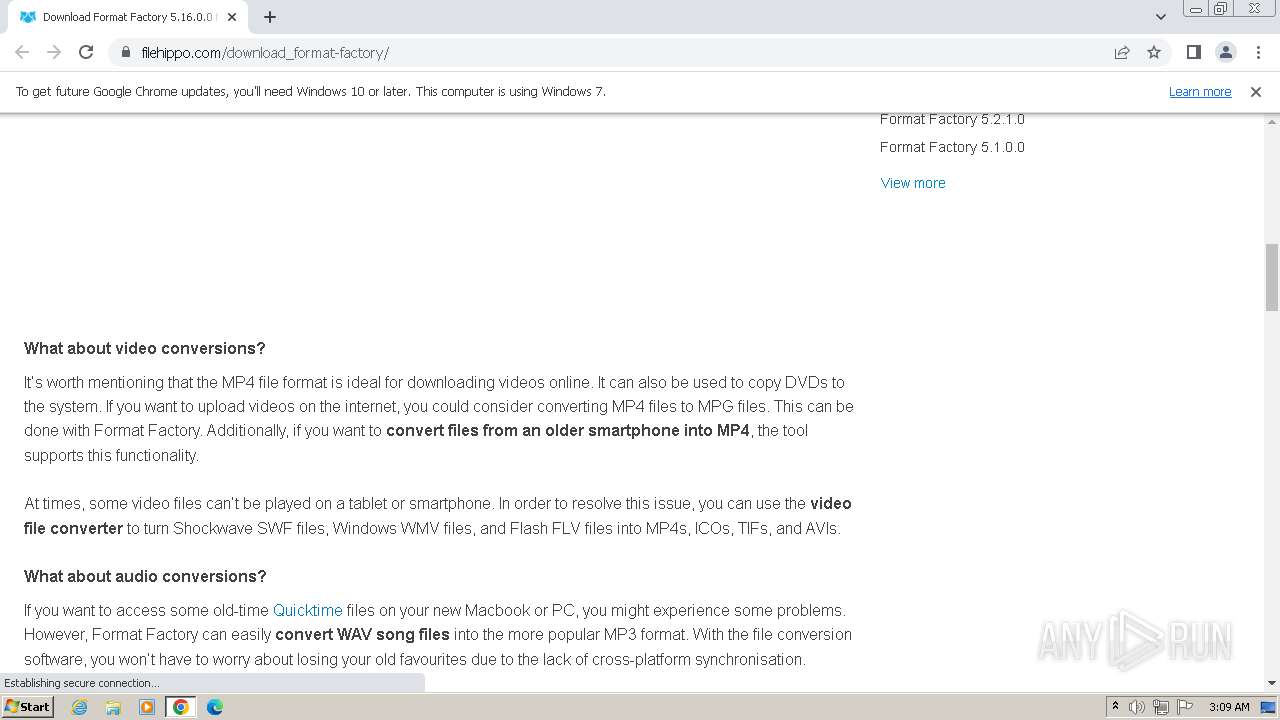1280x720 pixels.
Task: Open the Action Center flag icon
Action: 1185,707
